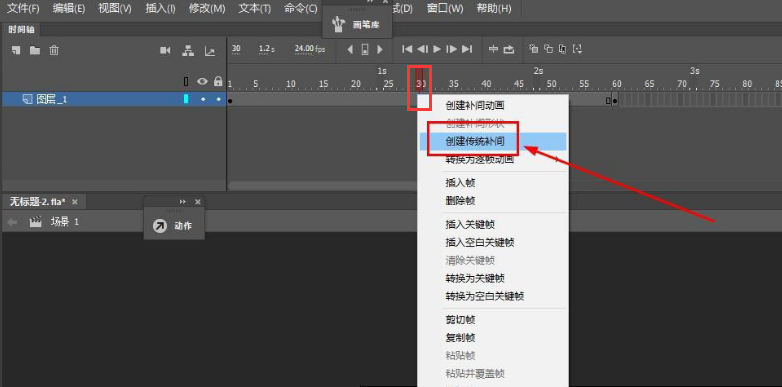Toggle lock dot for 图层_1

click(218, 99)
